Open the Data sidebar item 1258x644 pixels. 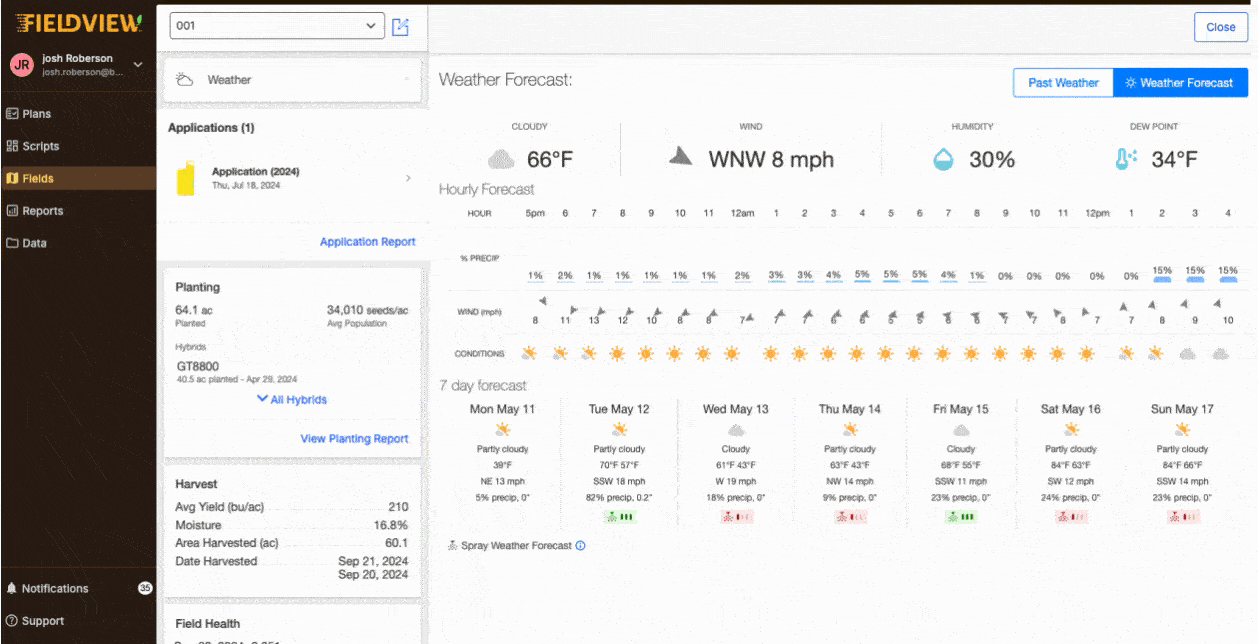tap(26, 243)
